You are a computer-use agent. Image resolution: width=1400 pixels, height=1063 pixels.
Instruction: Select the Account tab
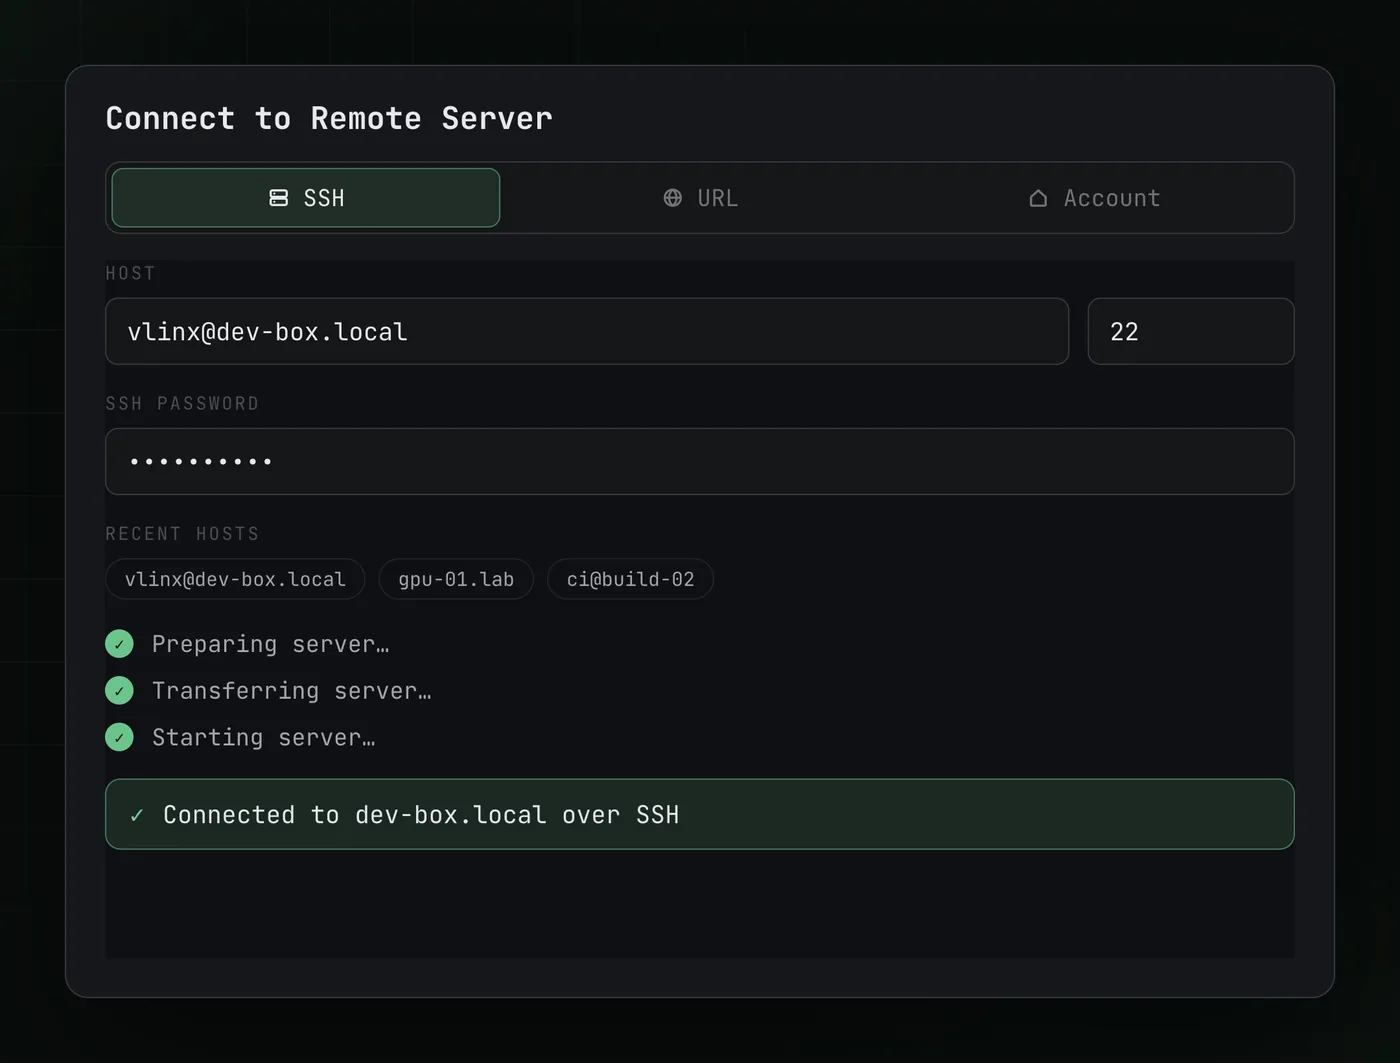tap(1094, 198)
